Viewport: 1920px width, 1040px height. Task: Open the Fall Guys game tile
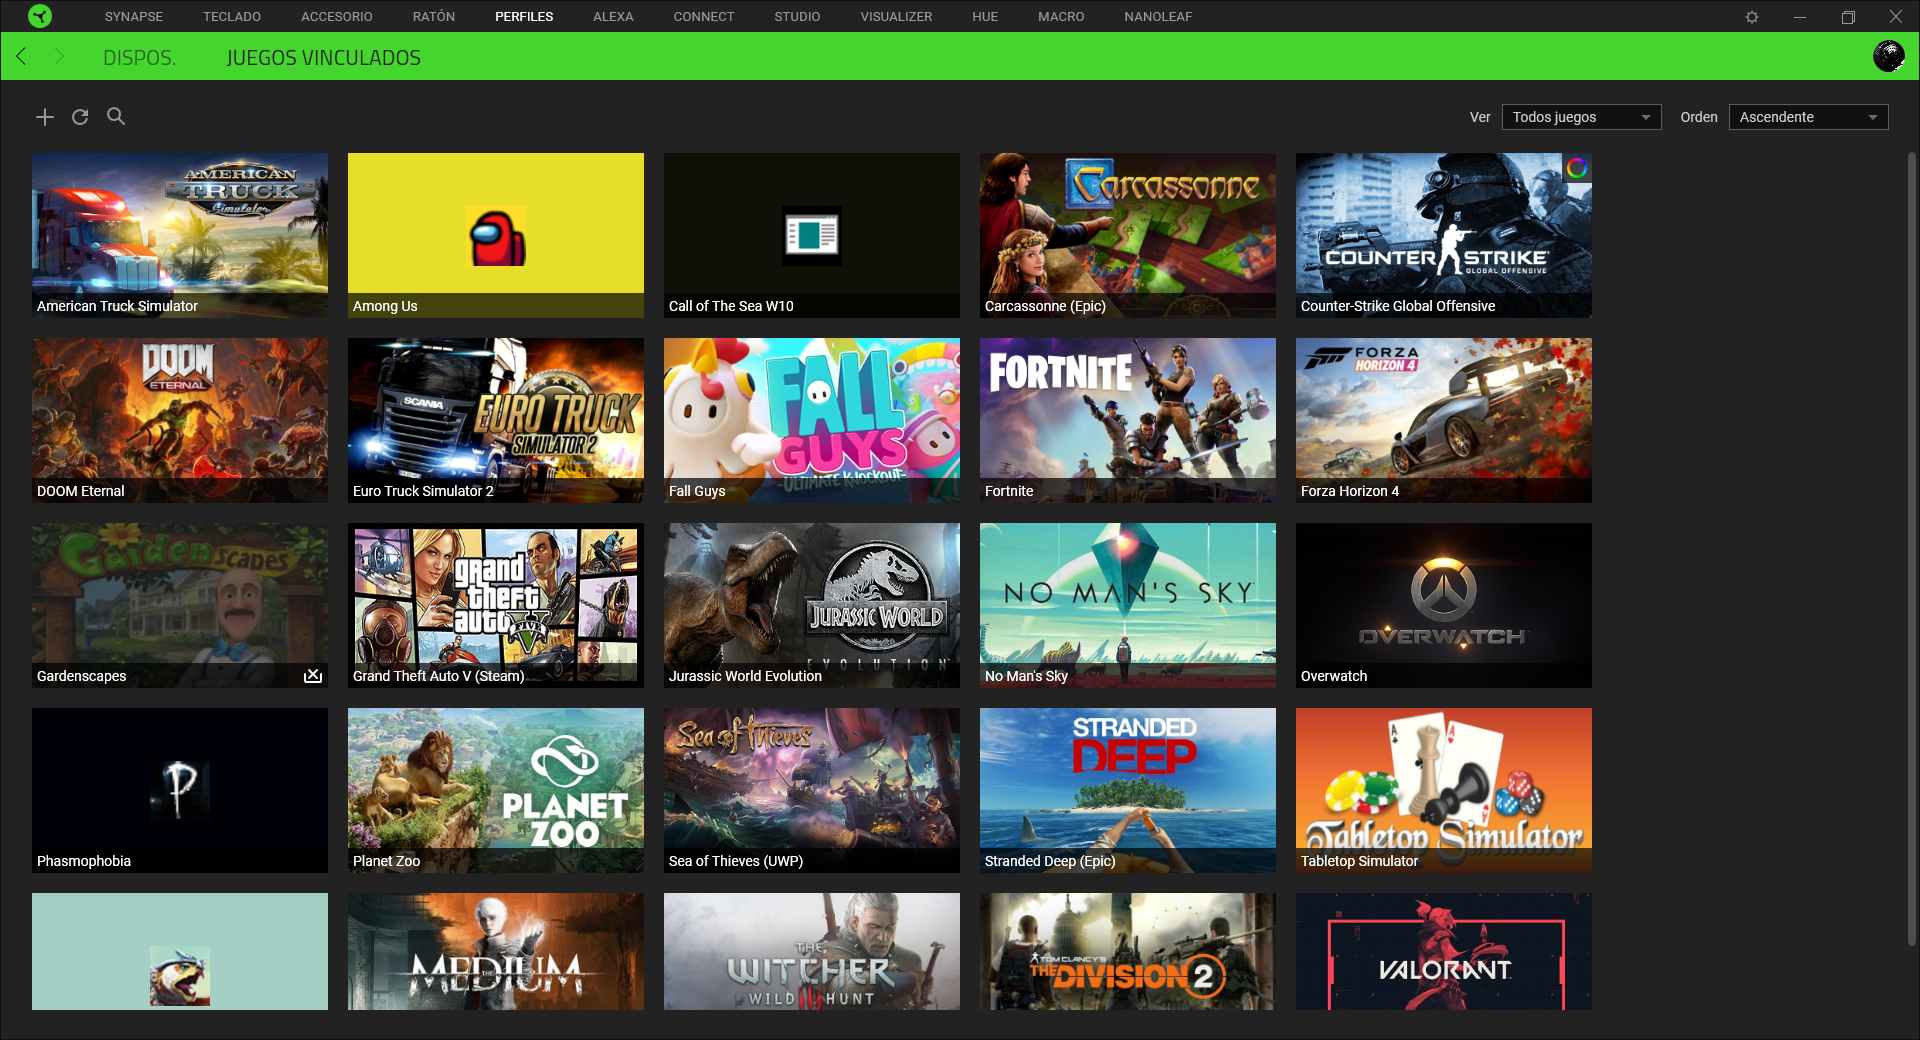(812, 420)
